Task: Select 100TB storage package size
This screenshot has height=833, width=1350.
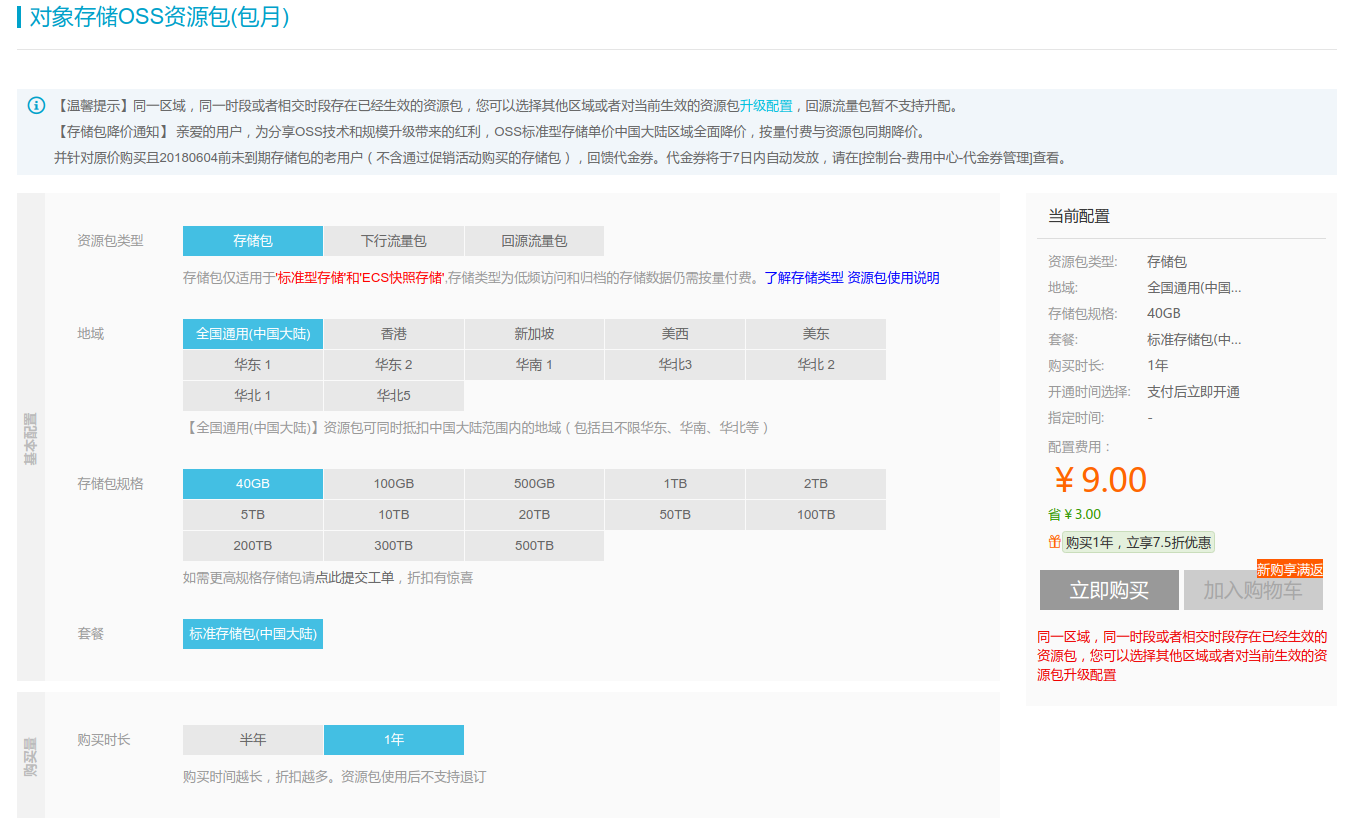Action: tap(816, 515)
